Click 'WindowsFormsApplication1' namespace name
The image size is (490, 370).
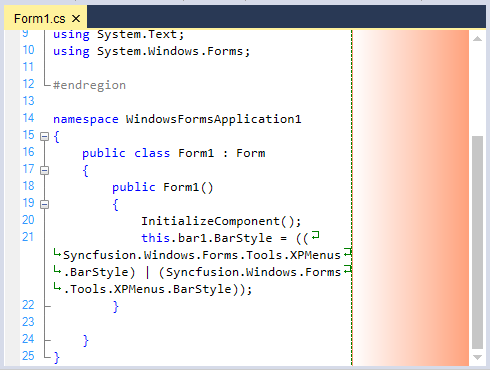213,119
